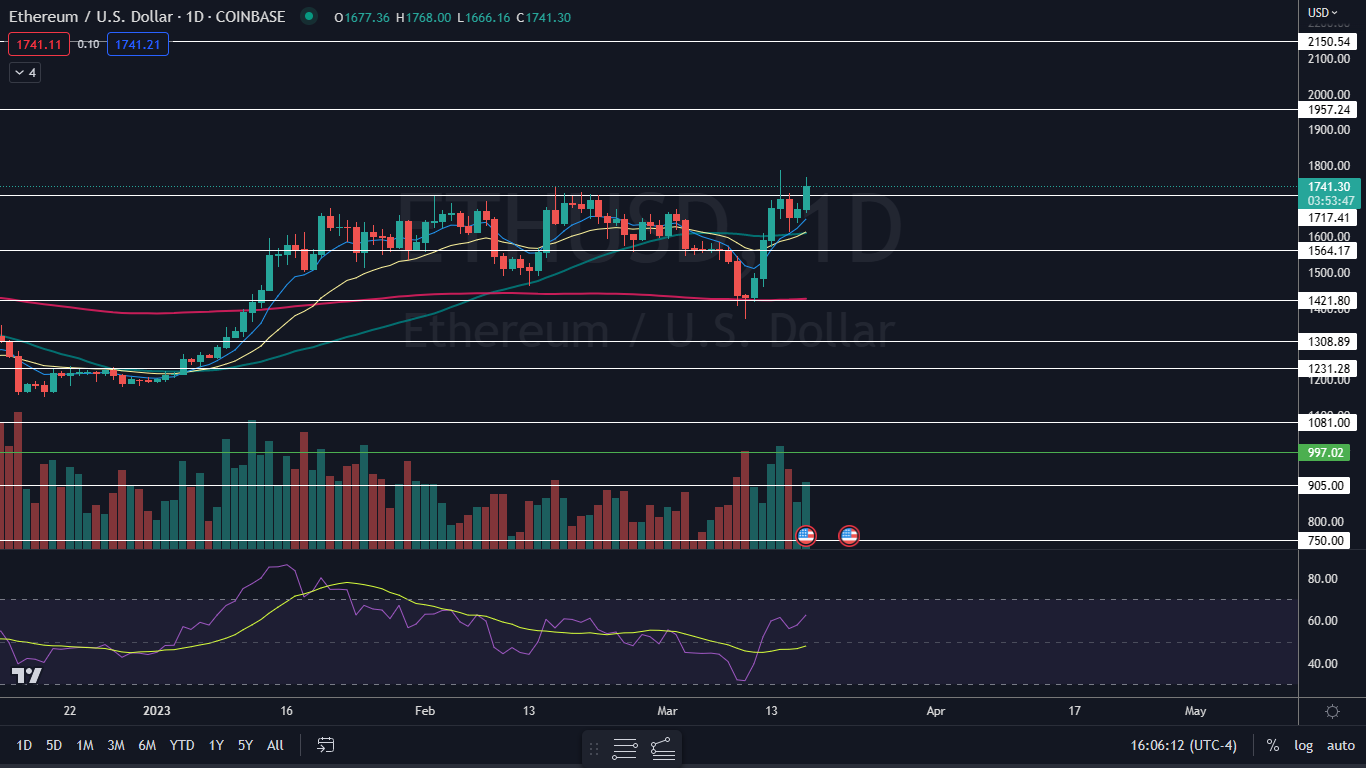Select the All date range
1366x768 pixels.
tap(275, 745)
